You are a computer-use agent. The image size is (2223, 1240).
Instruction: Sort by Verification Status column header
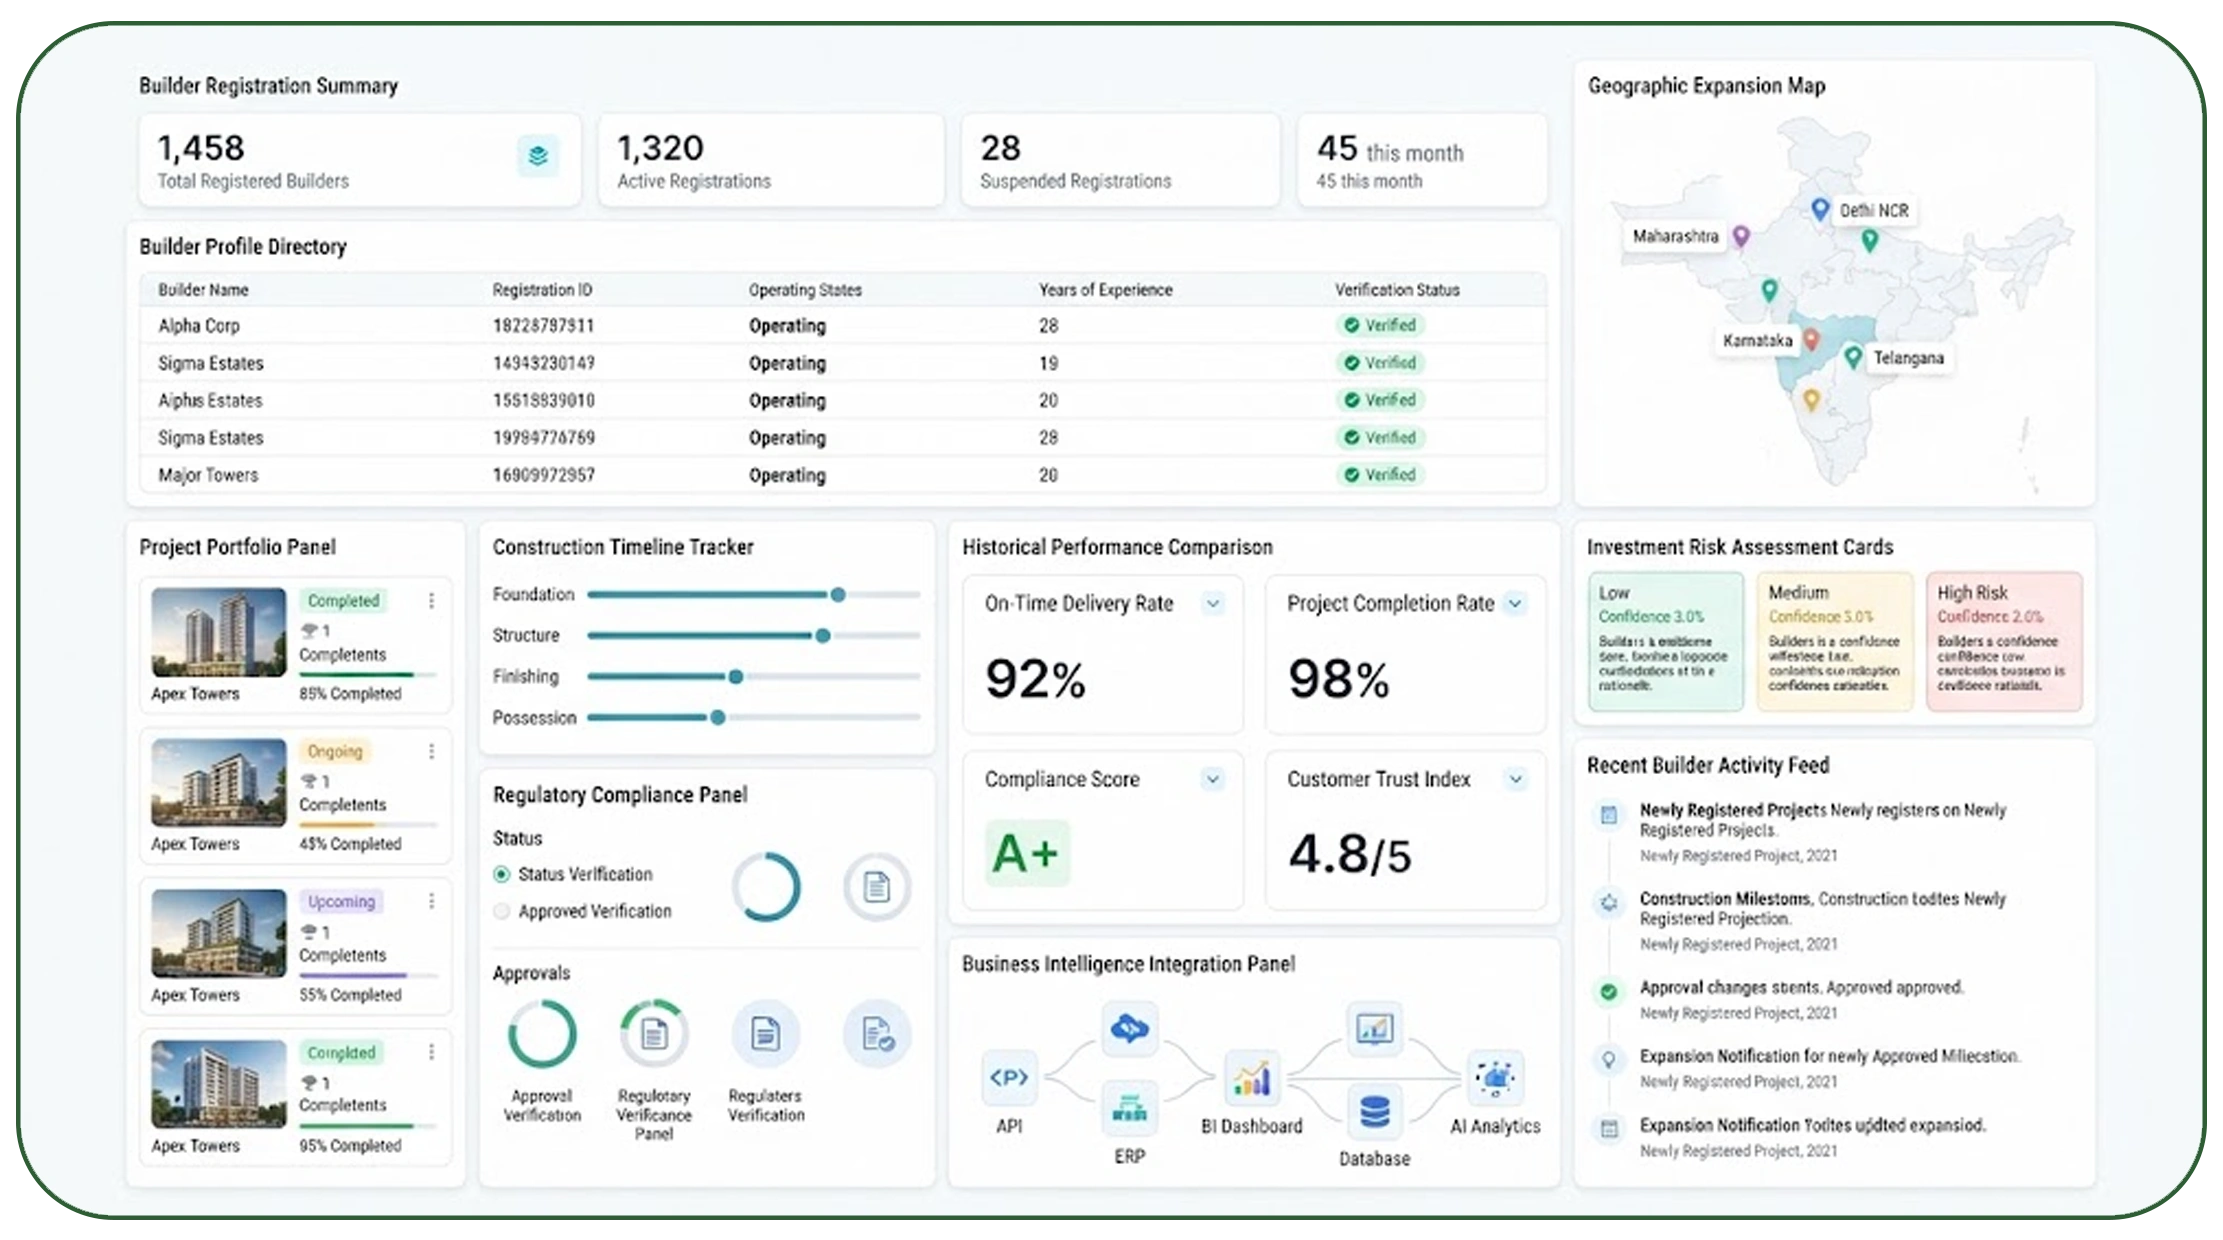[x=1397, y=290]
